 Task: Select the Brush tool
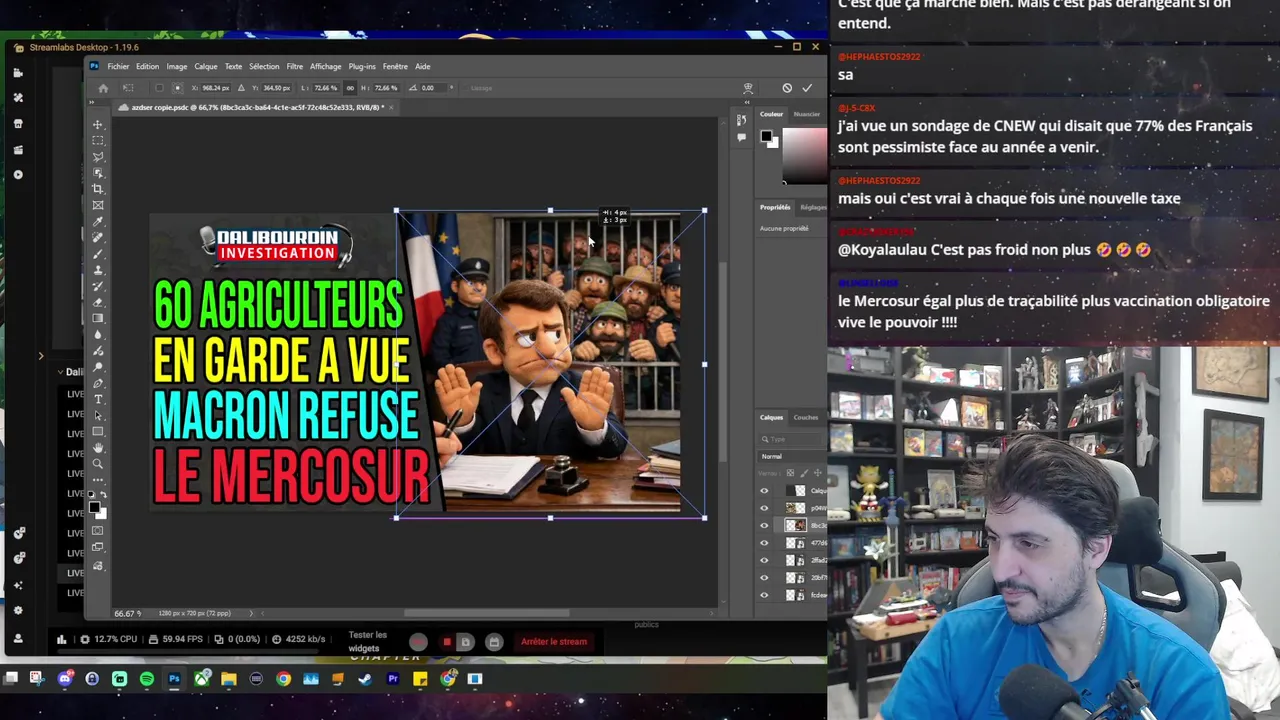[98, 254]
